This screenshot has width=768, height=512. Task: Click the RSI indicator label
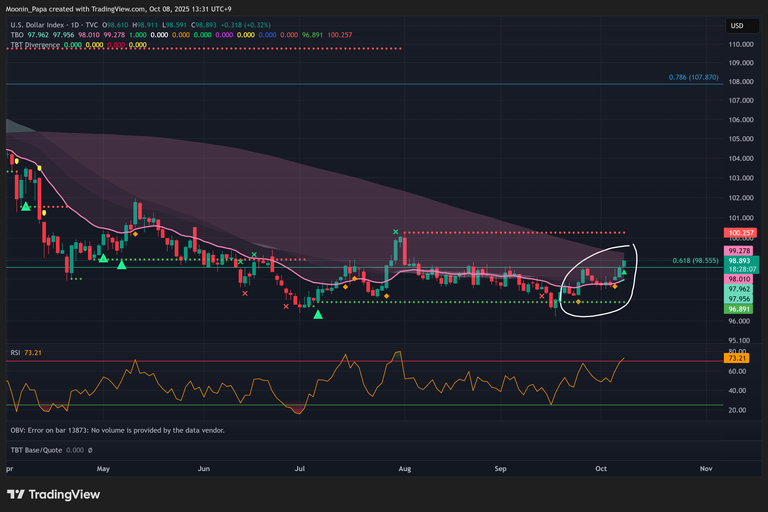pos(16,353)
